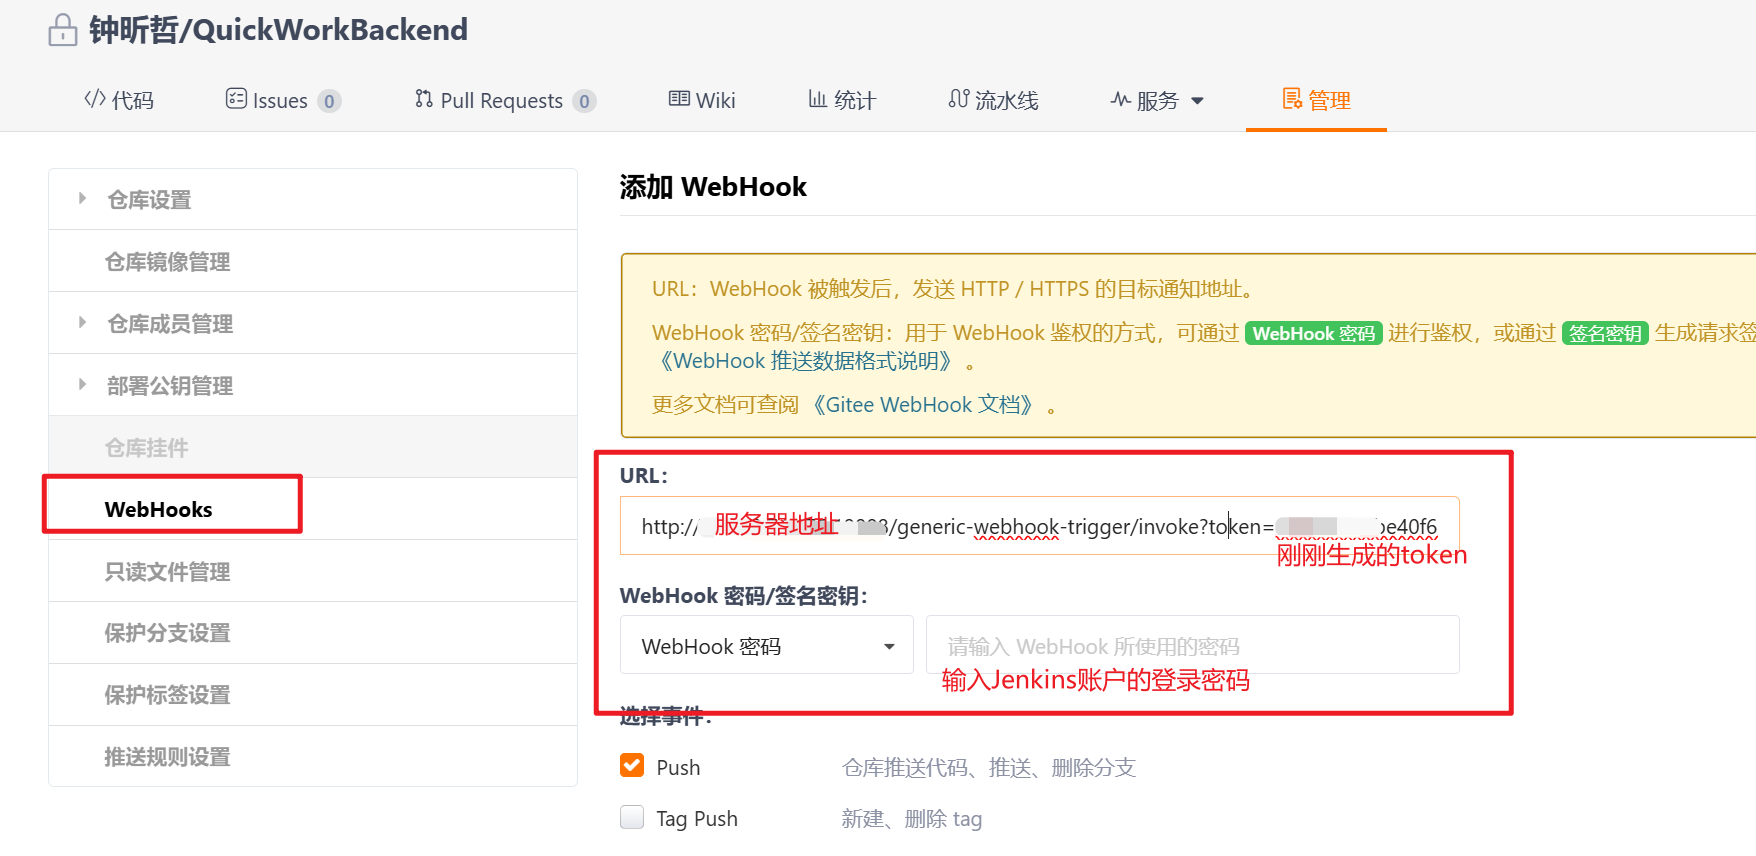Click the WebHook password input field
The height and width of the screenshot is (856, 1756).
point(1192,646)
